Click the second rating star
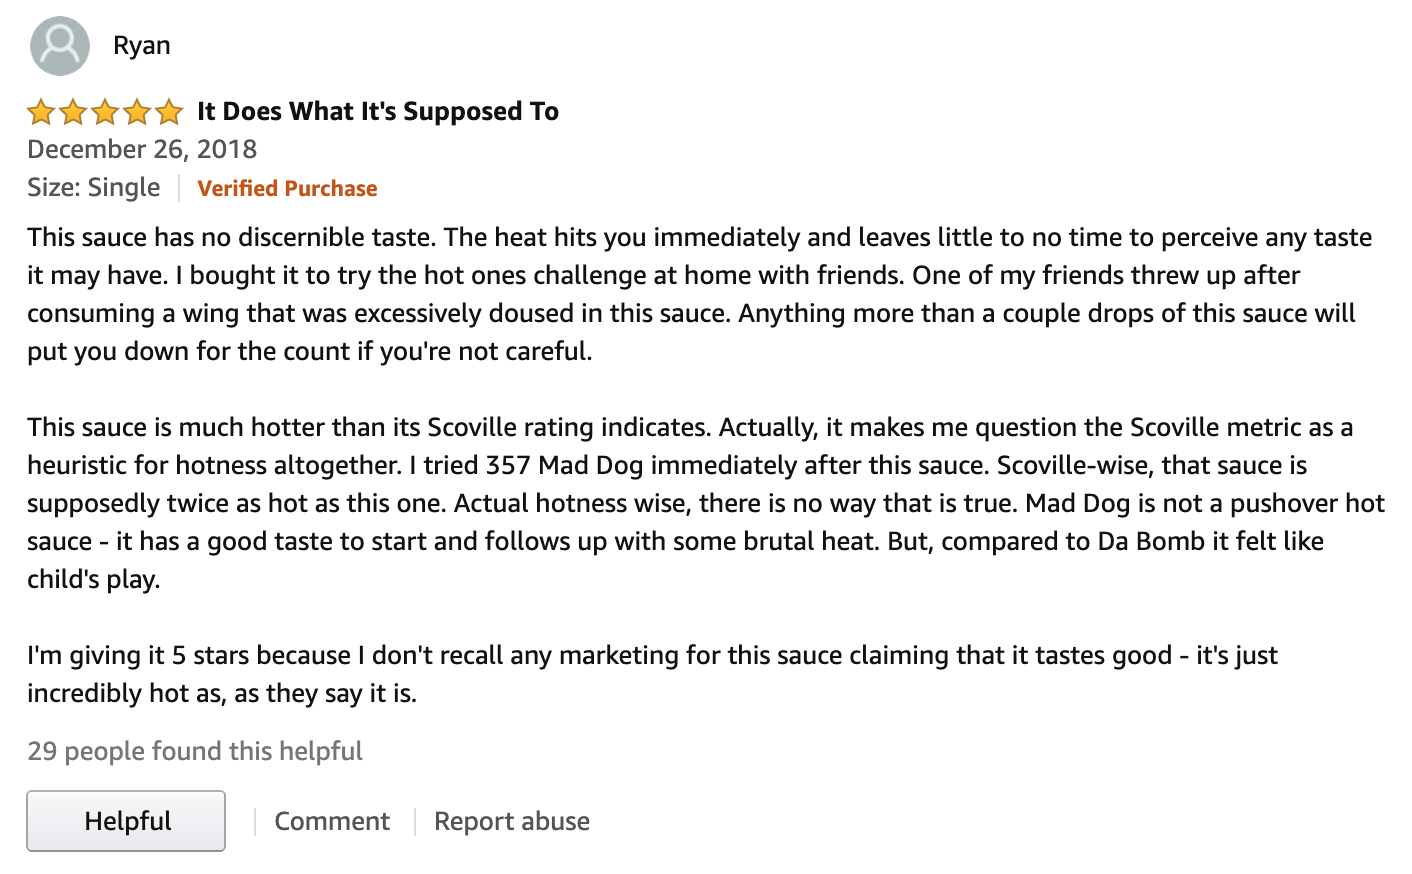 click(73, 112)
